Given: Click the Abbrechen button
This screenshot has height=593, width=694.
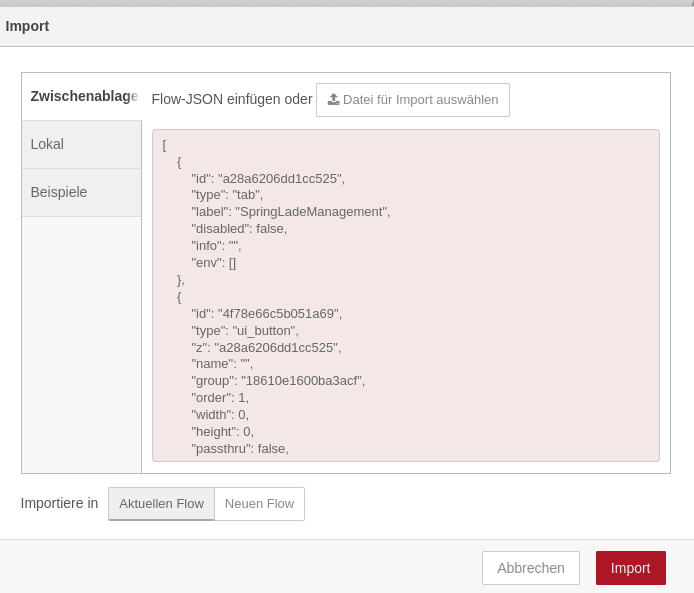Looking at the screenshot, I should coord(531,568).
